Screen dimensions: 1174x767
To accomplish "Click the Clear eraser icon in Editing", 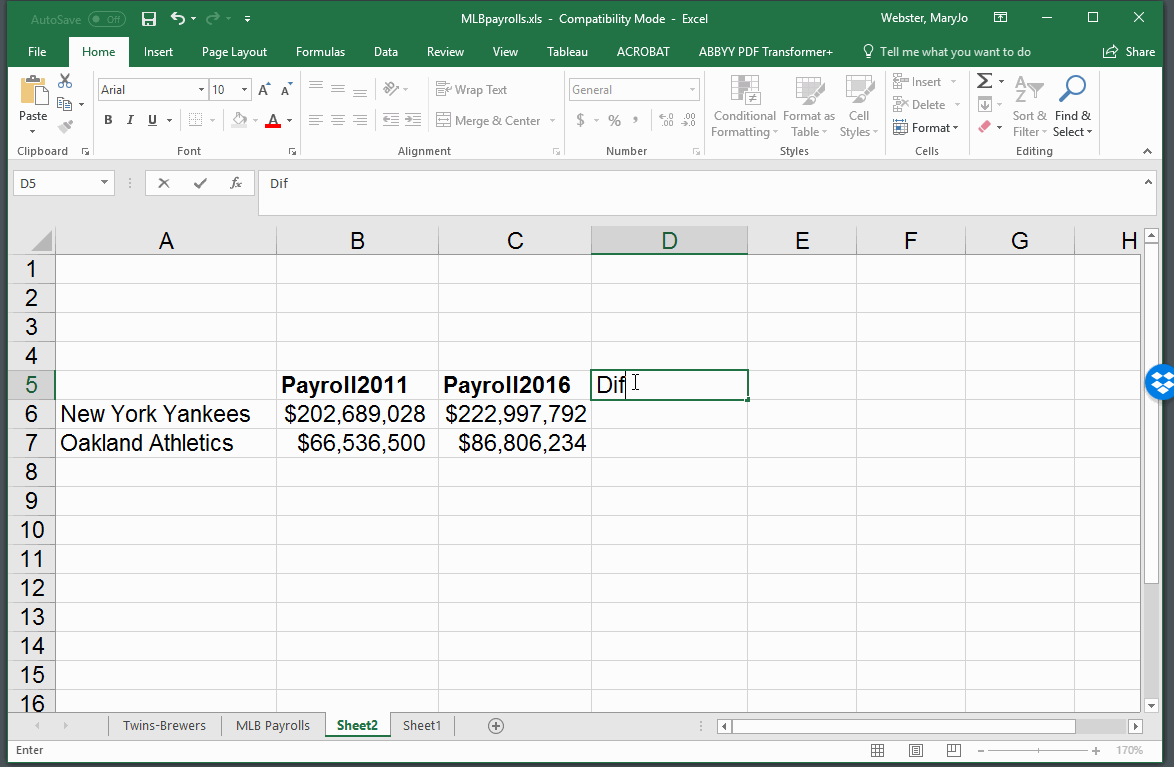I will pos(985,127).
